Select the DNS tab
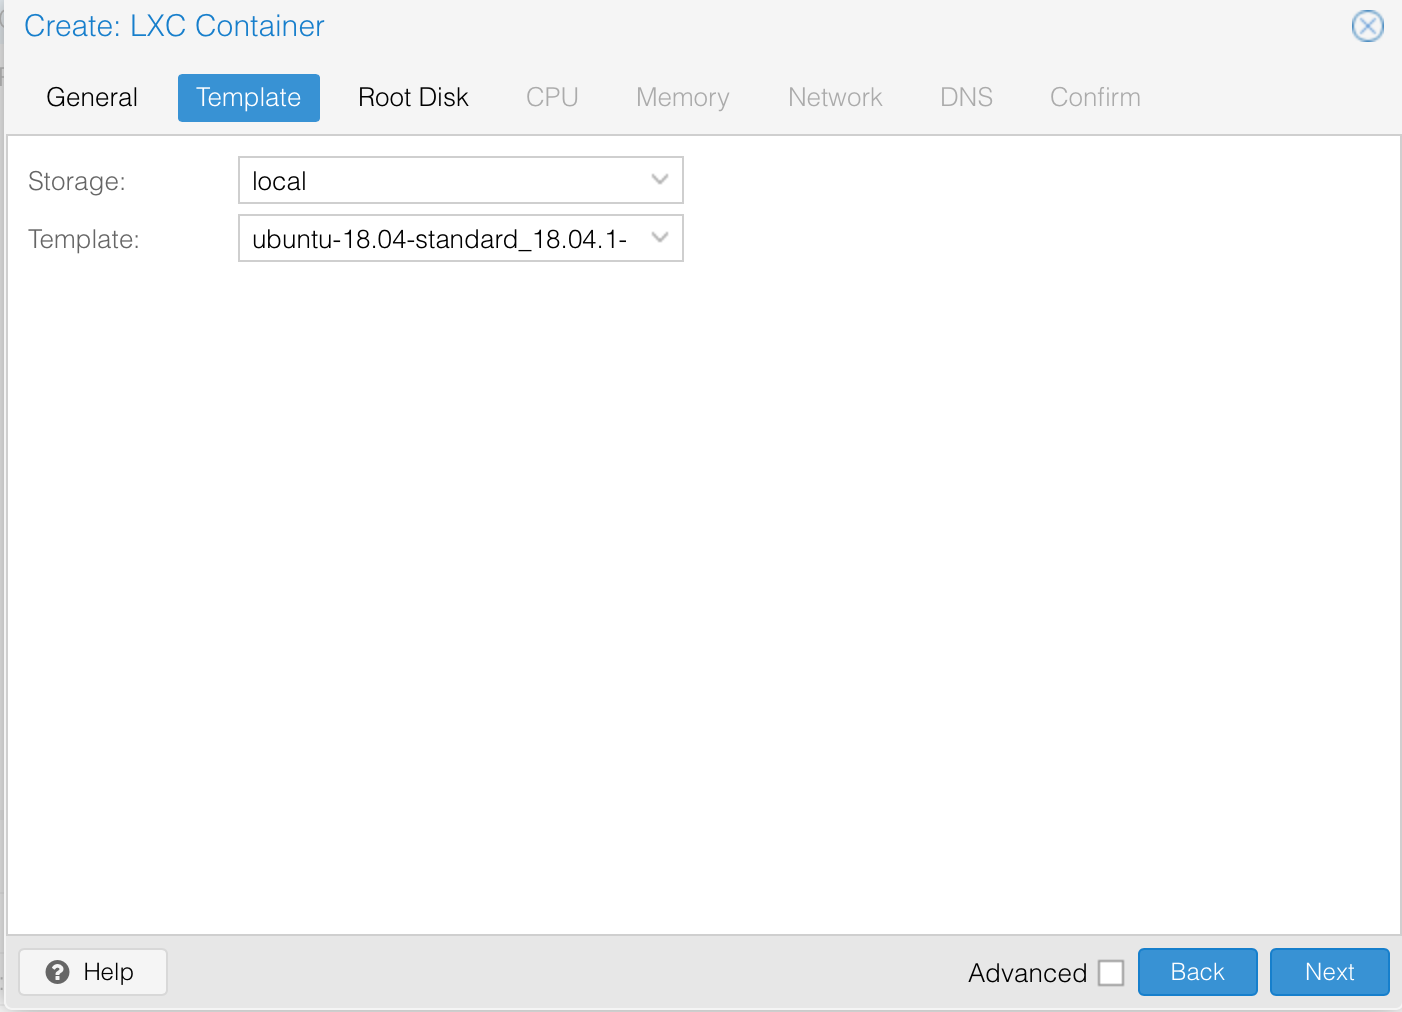The image size is (1402, 1012). (966, 98)
